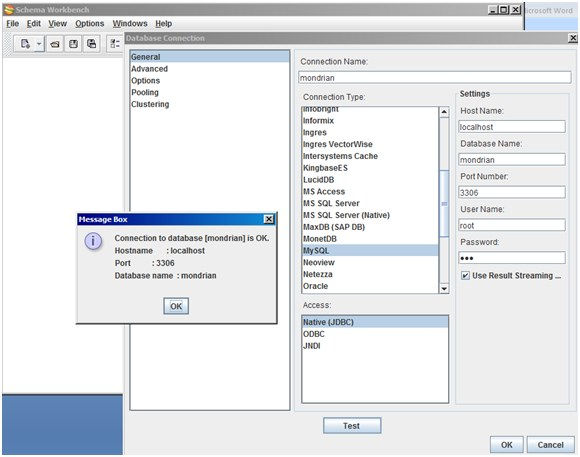Image resolution: width=580 pixels, height=457 pixels.
Task: Select MS SQL Server connection type
Action: [370, 204]
